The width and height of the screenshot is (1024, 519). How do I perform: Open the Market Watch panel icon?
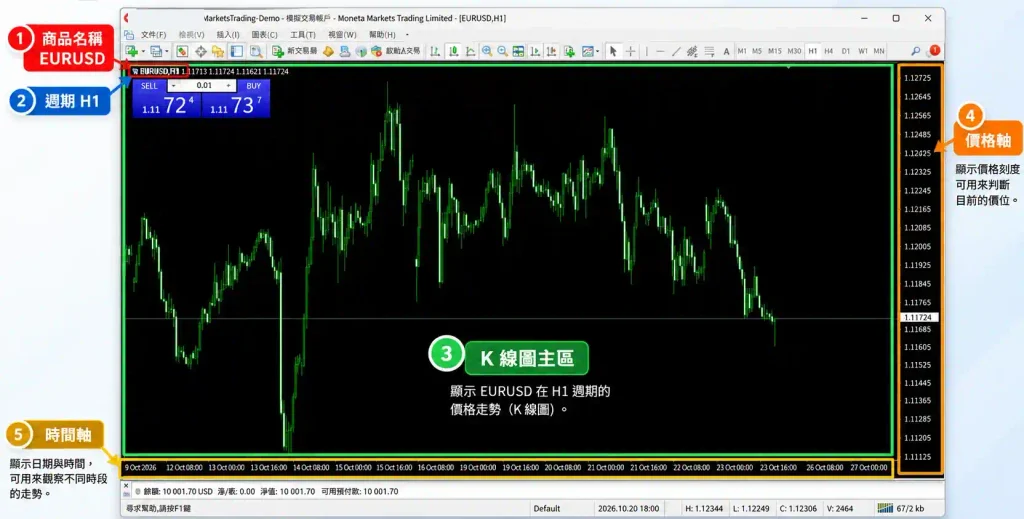click(x=182, y=51)
